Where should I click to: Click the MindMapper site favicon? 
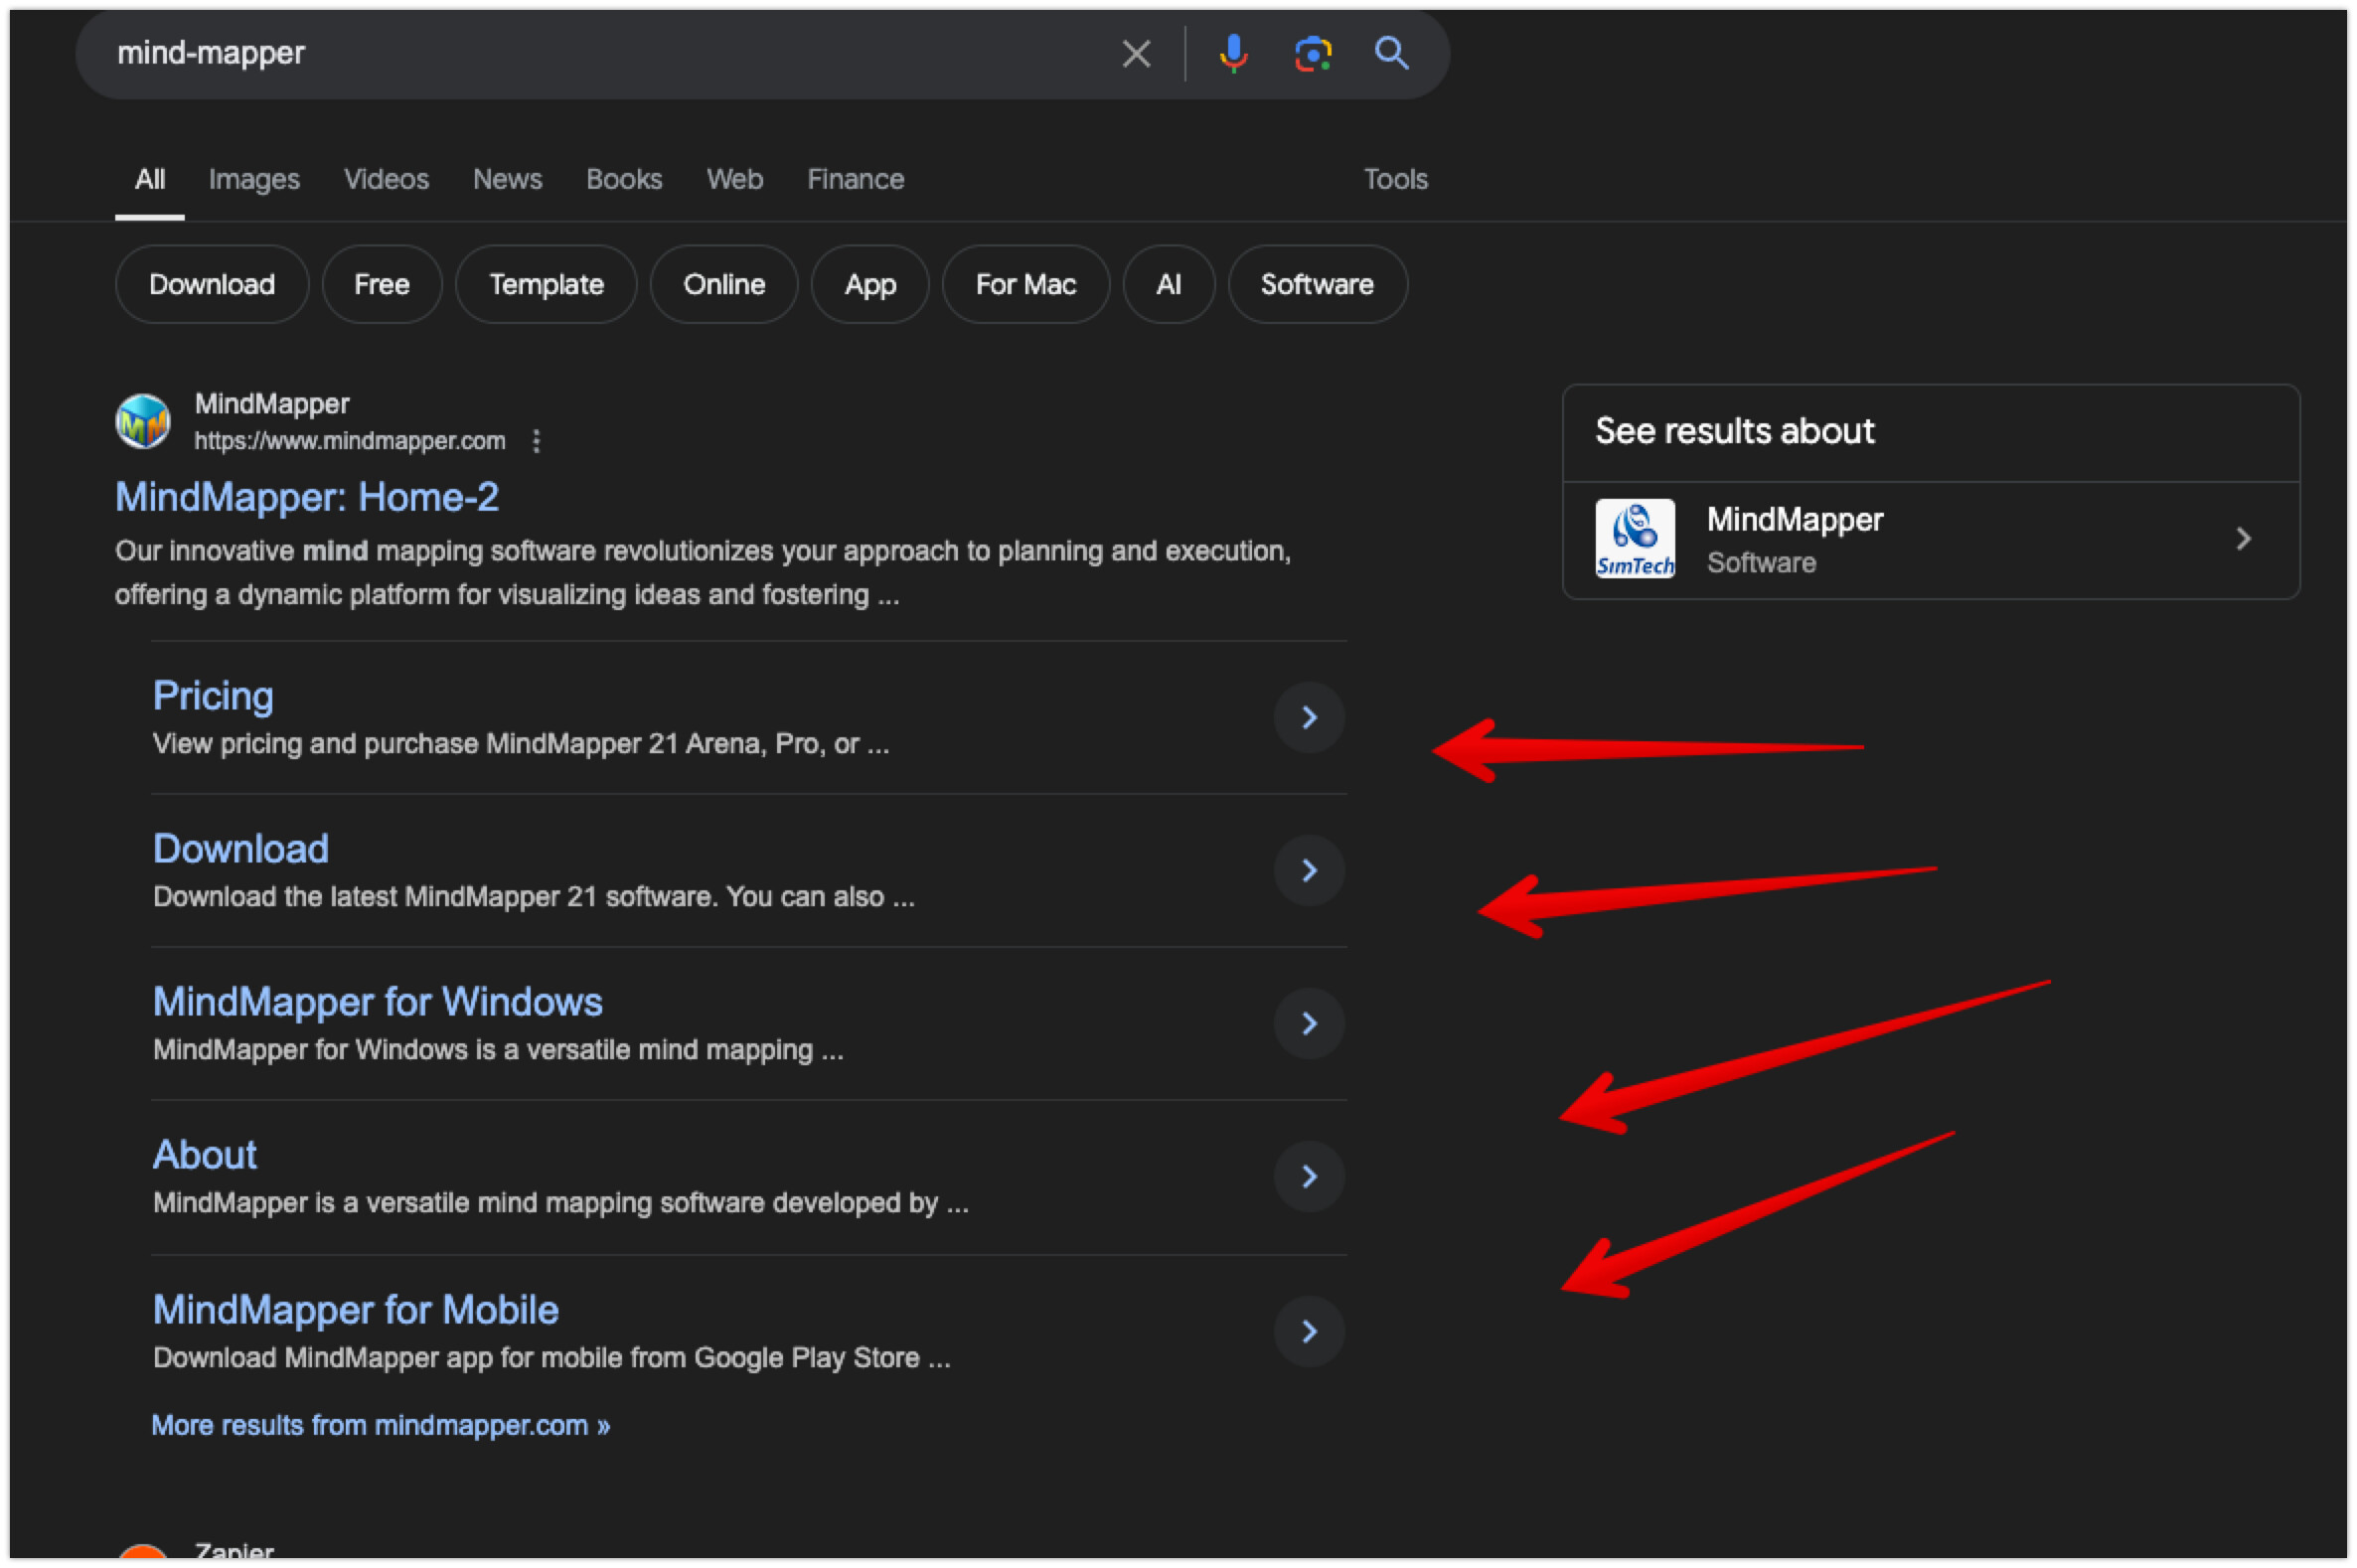click(143, 421)
